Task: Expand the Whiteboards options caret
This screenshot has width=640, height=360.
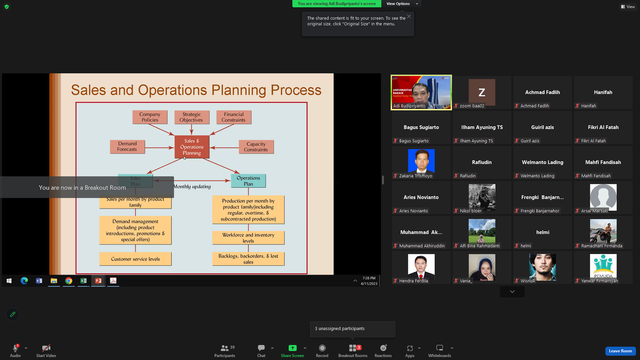Action: 452,348
